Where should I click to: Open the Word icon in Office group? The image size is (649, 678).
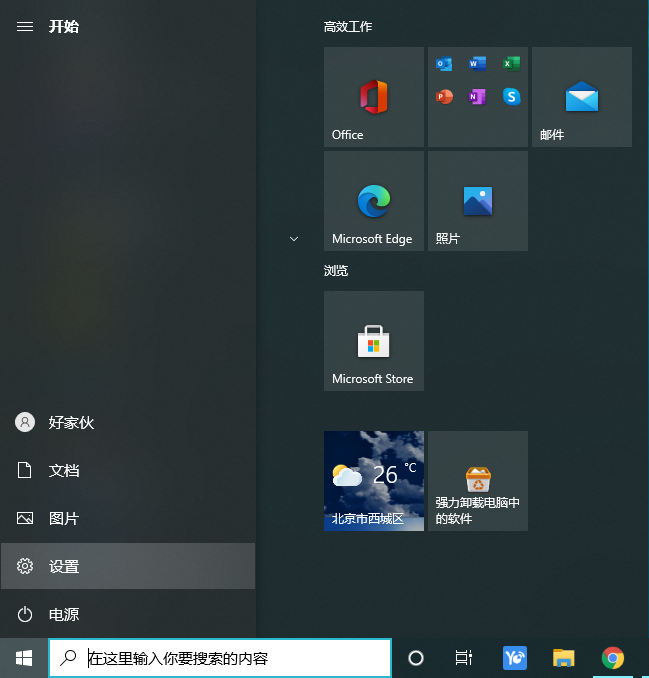[477, 64]
